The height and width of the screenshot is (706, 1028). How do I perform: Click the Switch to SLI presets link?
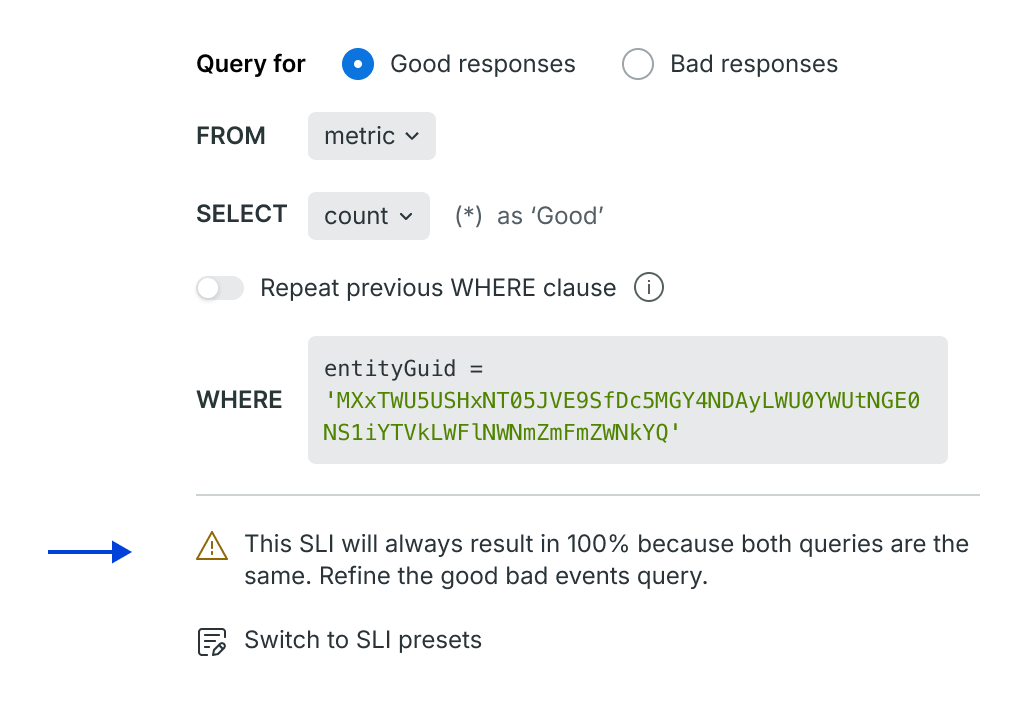(363, 640)
